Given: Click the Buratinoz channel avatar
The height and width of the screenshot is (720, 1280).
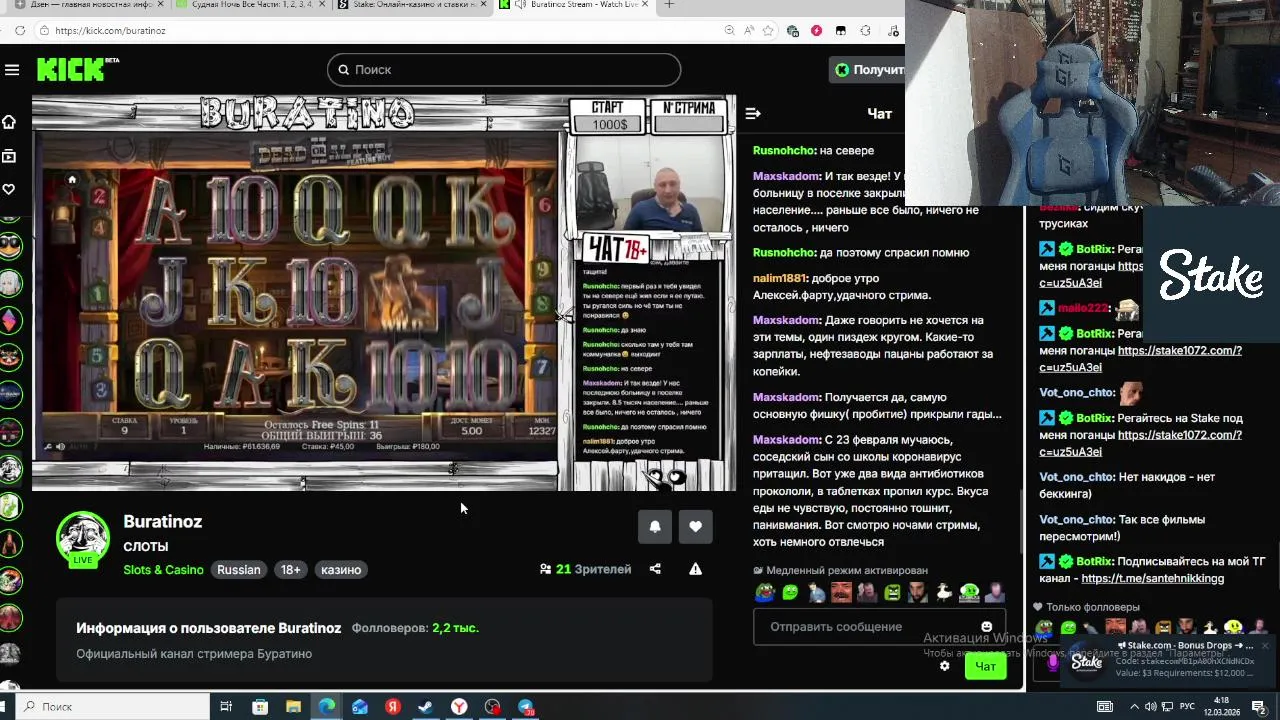Looking at the screenshot, I should point(82,537).
